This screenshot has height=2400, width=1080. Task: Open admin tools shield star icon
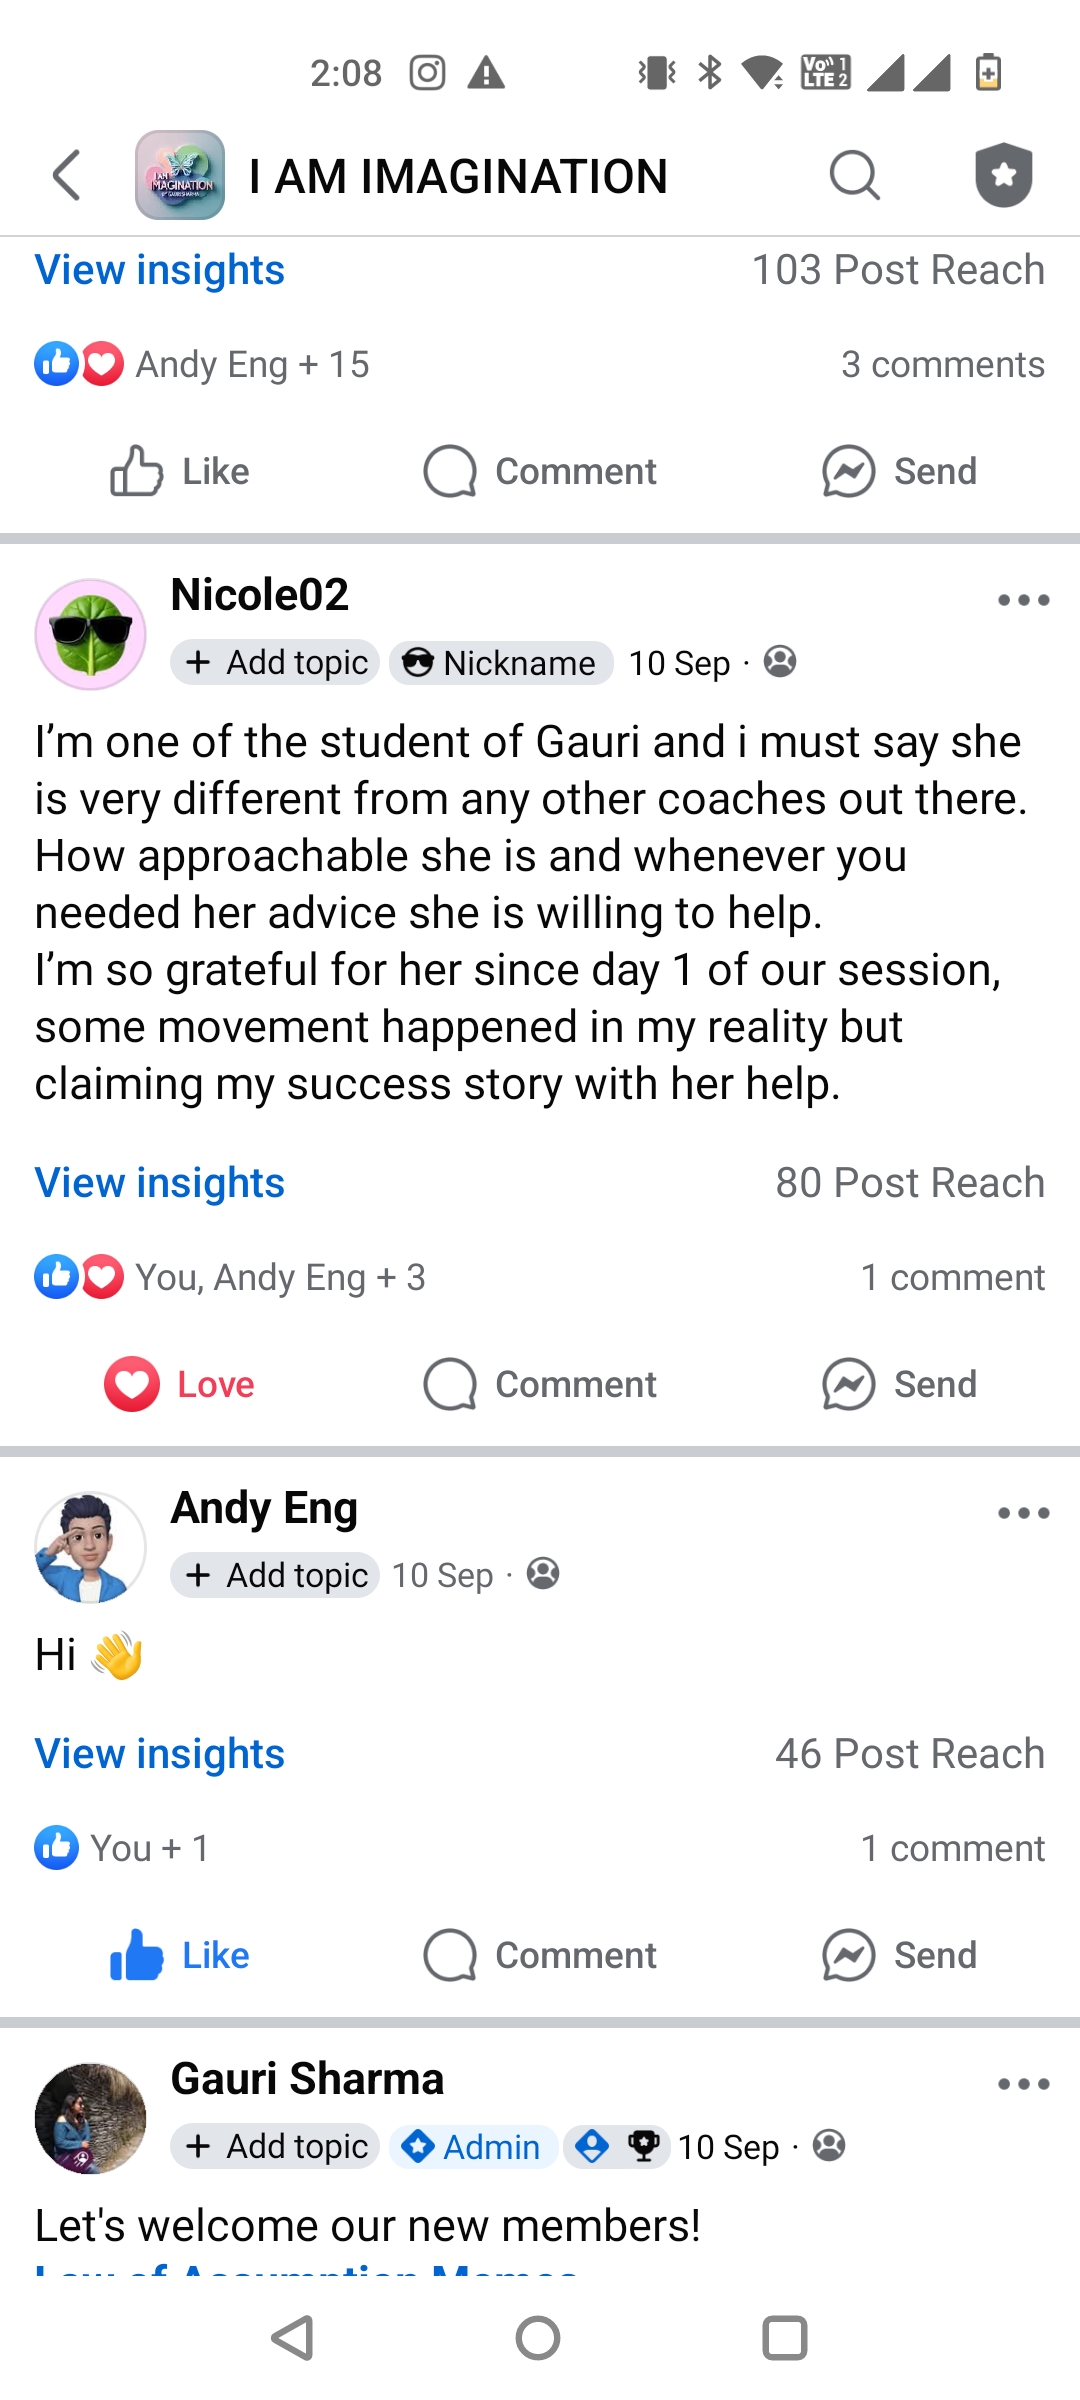coord(1003,176)
